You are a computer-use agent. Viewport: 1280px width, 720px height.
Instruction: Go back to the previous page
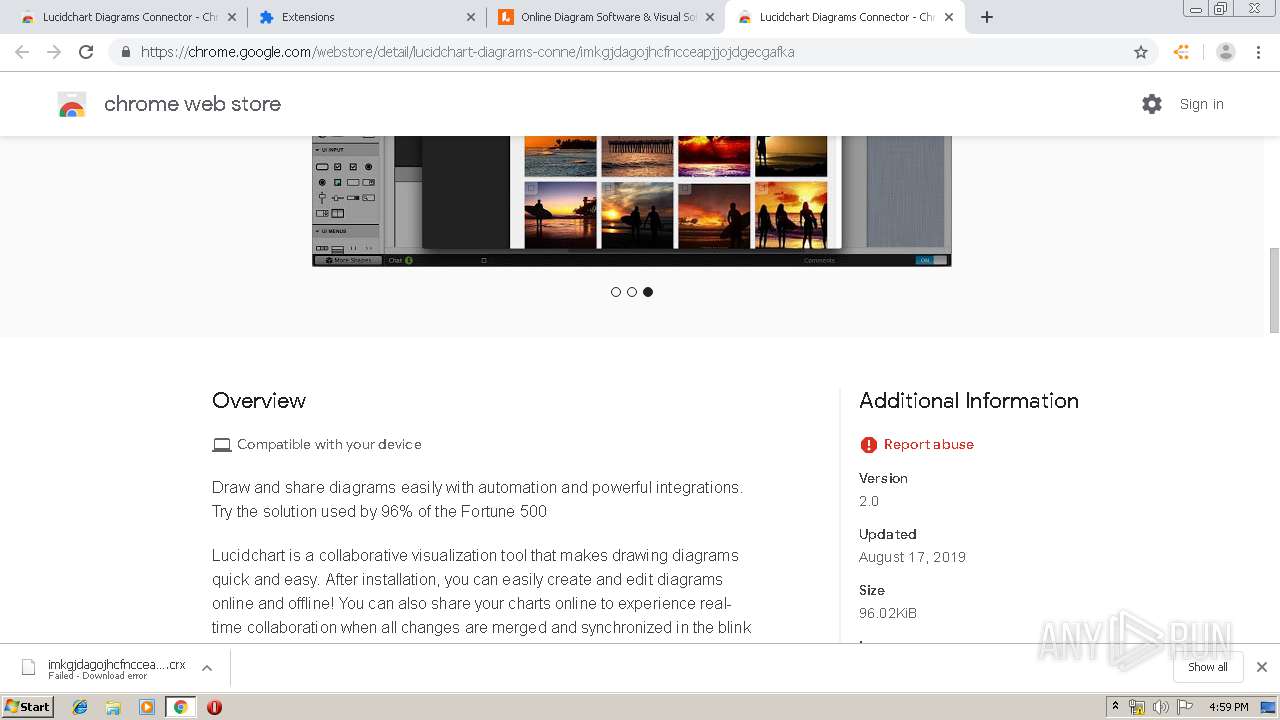click(22, 52)
